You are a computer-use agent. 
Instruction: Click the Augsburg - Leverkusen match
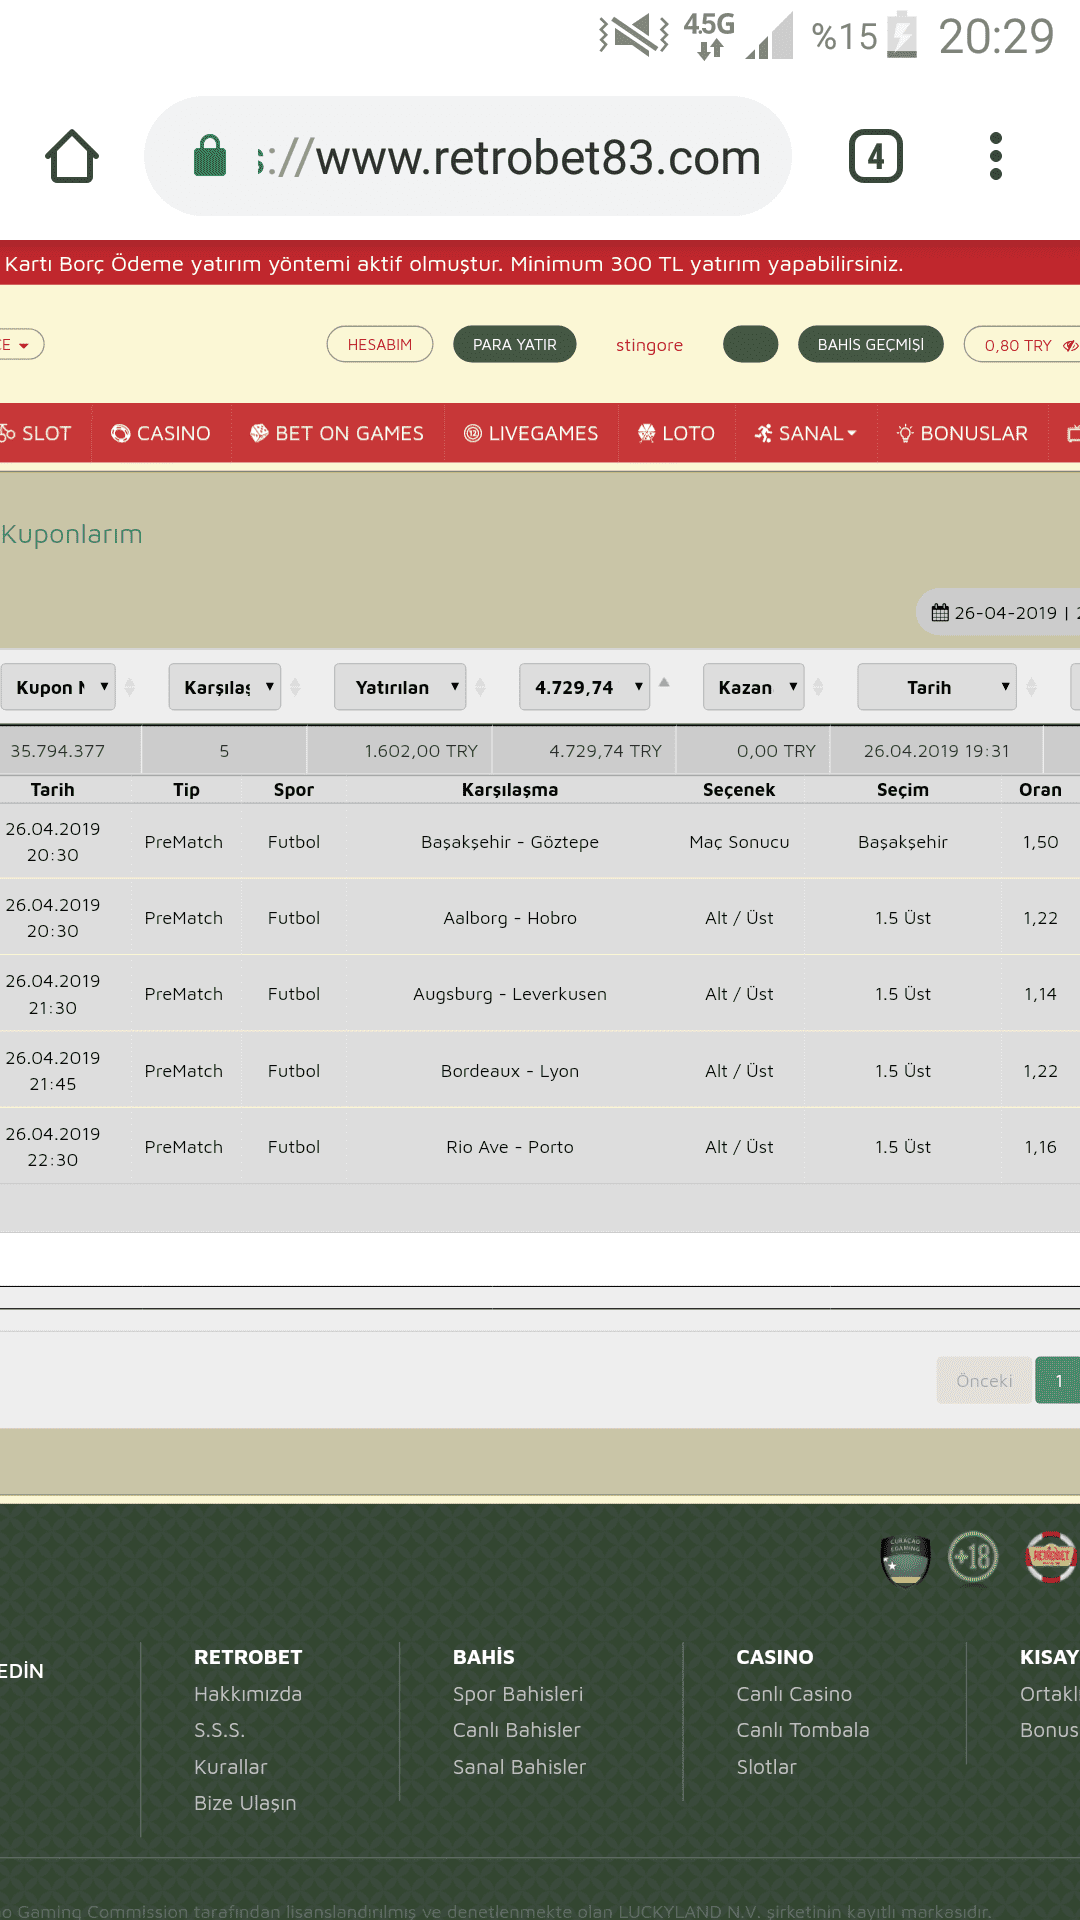pyautogui.click(x=510, y=994)
